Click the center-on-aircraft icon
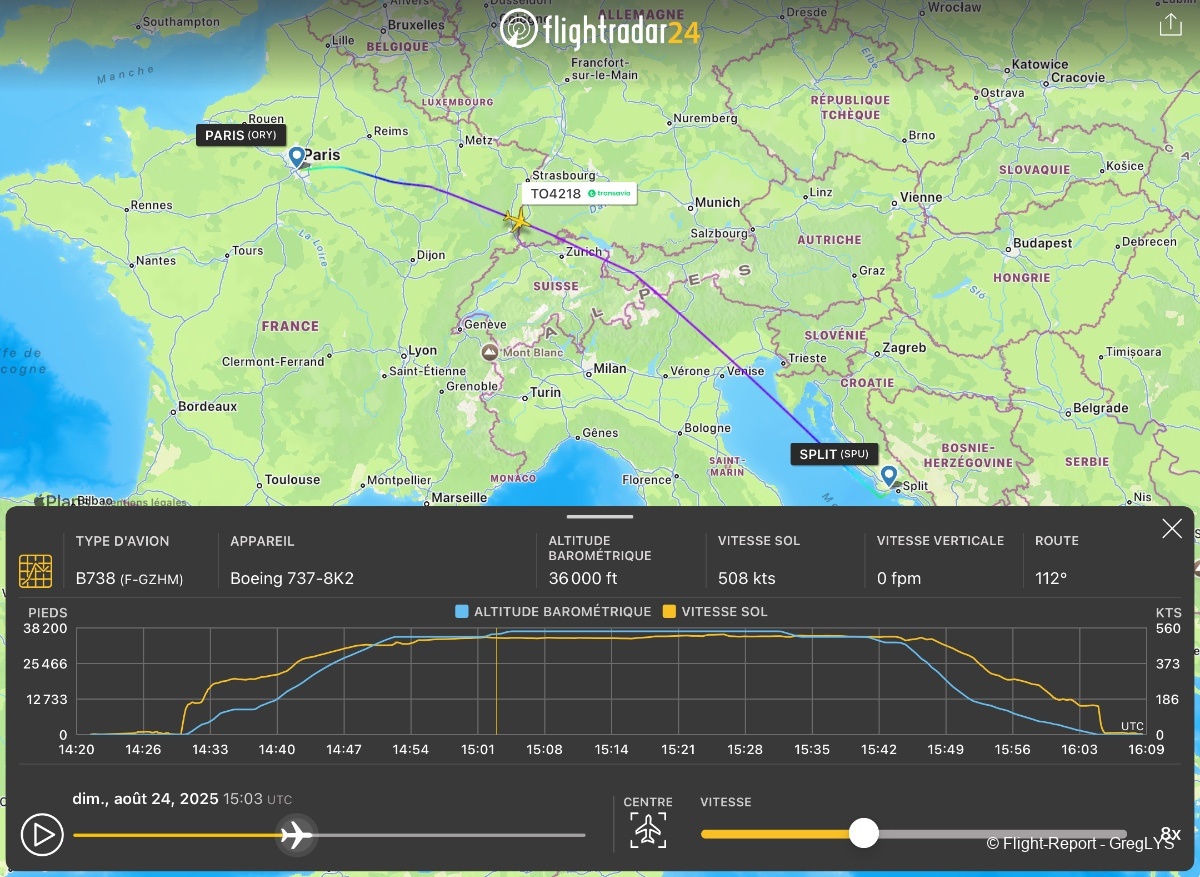This screenshot has height=877, width=1200. [x=648, y=830]
